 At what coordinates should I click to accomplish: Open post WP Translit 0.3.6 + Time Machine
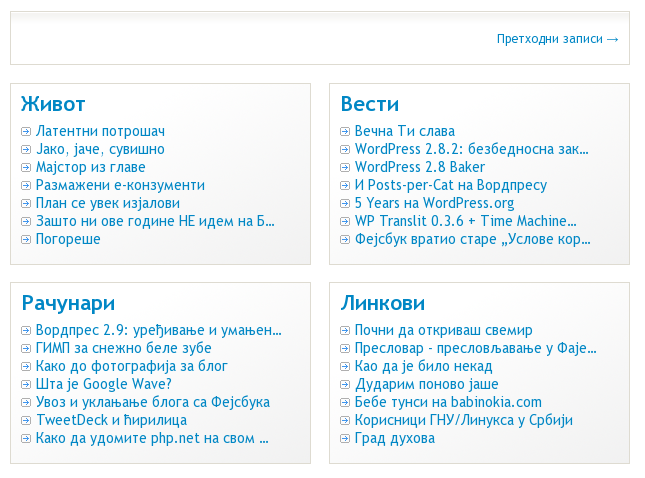pyautogui.click(x=466, y=221)
